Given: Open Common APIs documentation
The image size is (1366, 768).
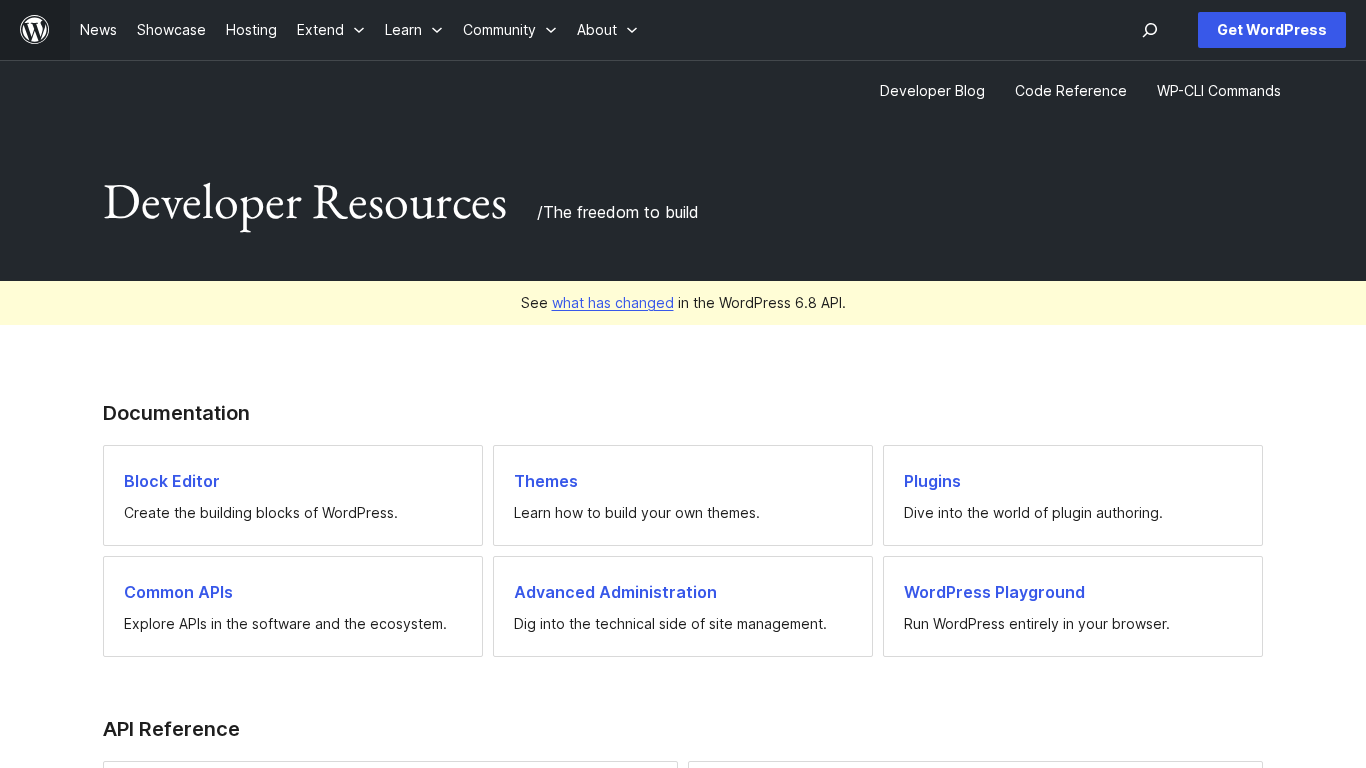Looking at the screenshot, I should click(x=178, y=592).
